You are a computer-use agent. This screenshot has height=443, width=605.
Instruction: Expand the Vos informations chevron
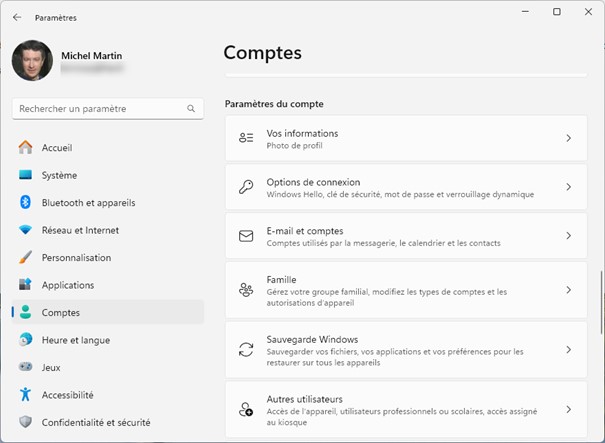(568, 138)
